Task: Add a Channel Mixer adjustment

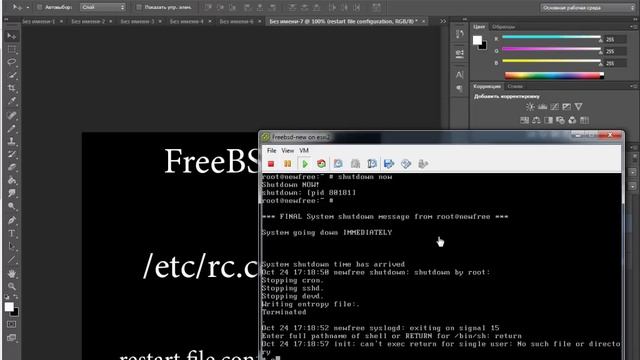Action: coord(572,120)
